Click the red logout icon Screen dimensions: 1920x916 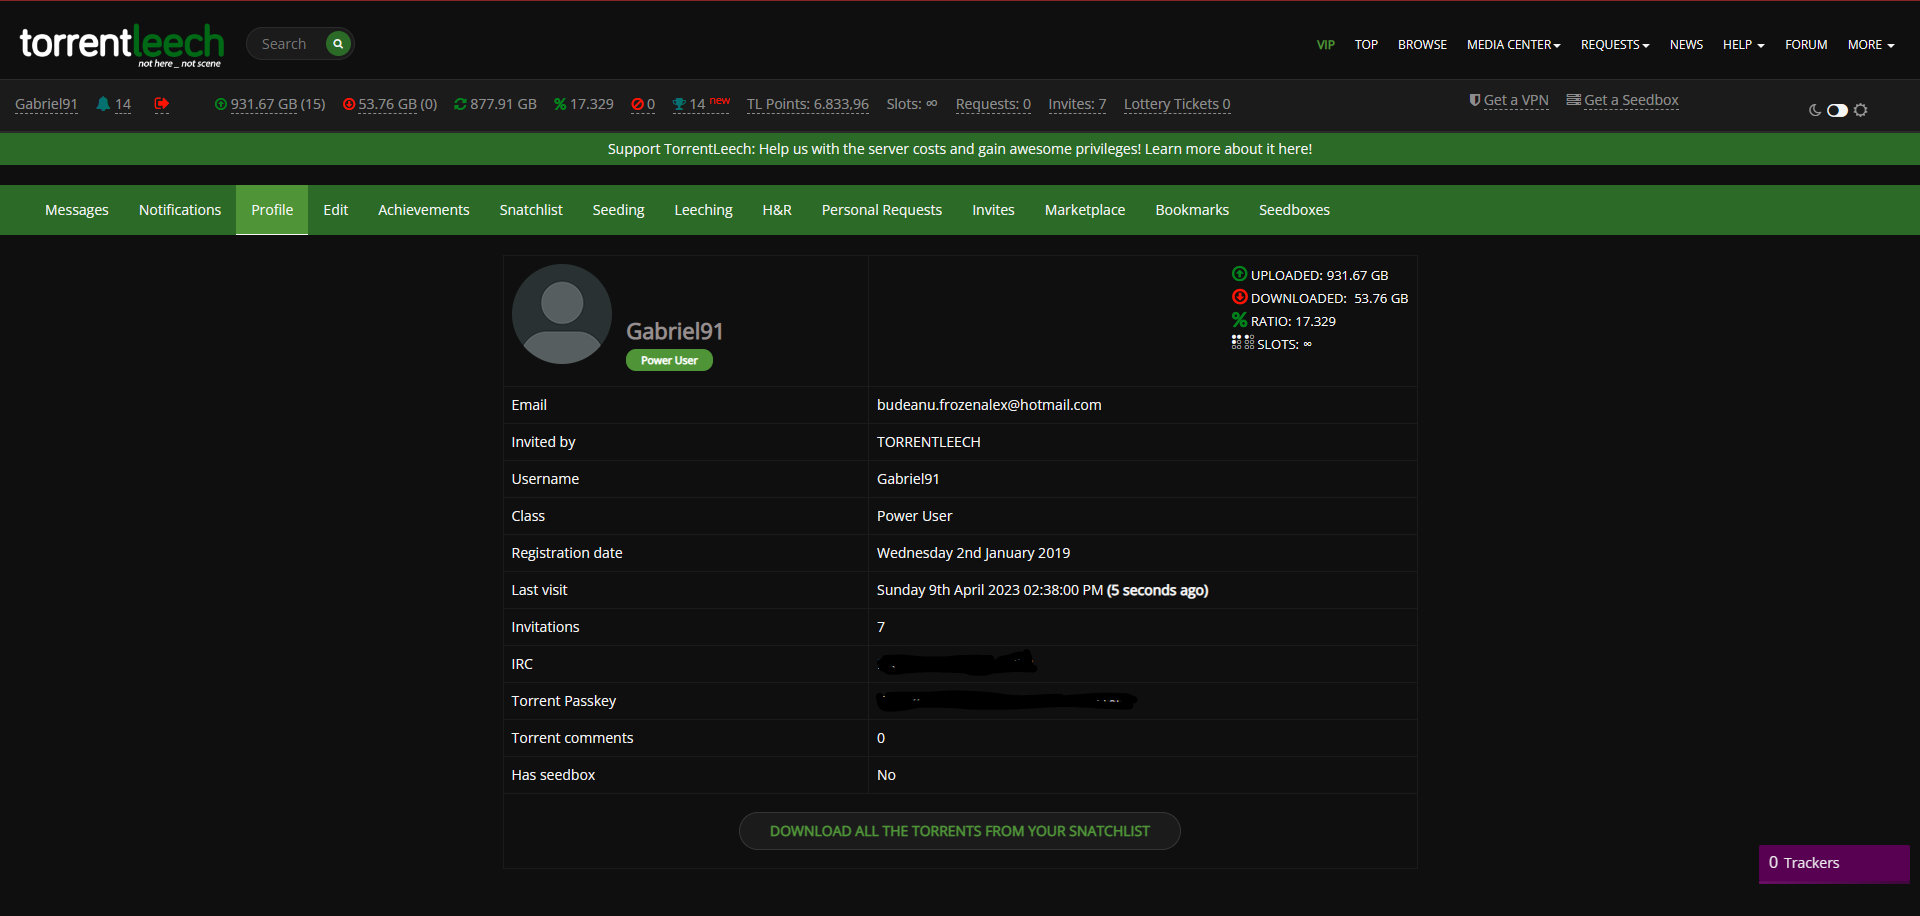tap(162, 104)
